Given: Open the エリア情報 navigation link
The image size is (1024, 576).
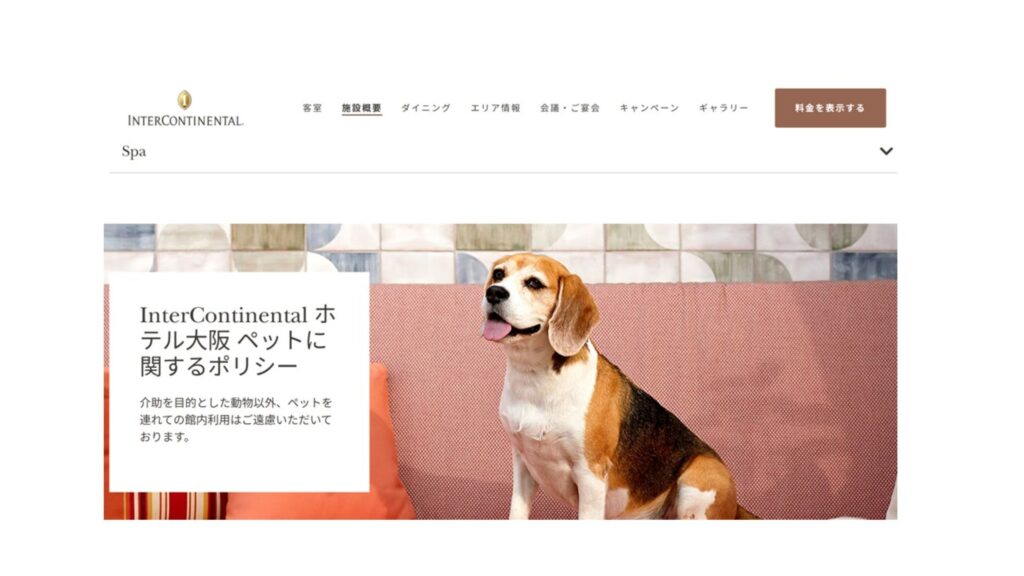Looking at the screenshot, I should click(x=496, y=108).
